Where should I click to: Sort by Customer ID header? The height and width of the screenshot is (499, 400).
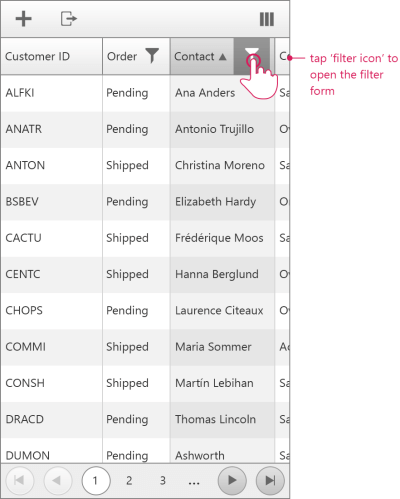[x=37, y=56]
